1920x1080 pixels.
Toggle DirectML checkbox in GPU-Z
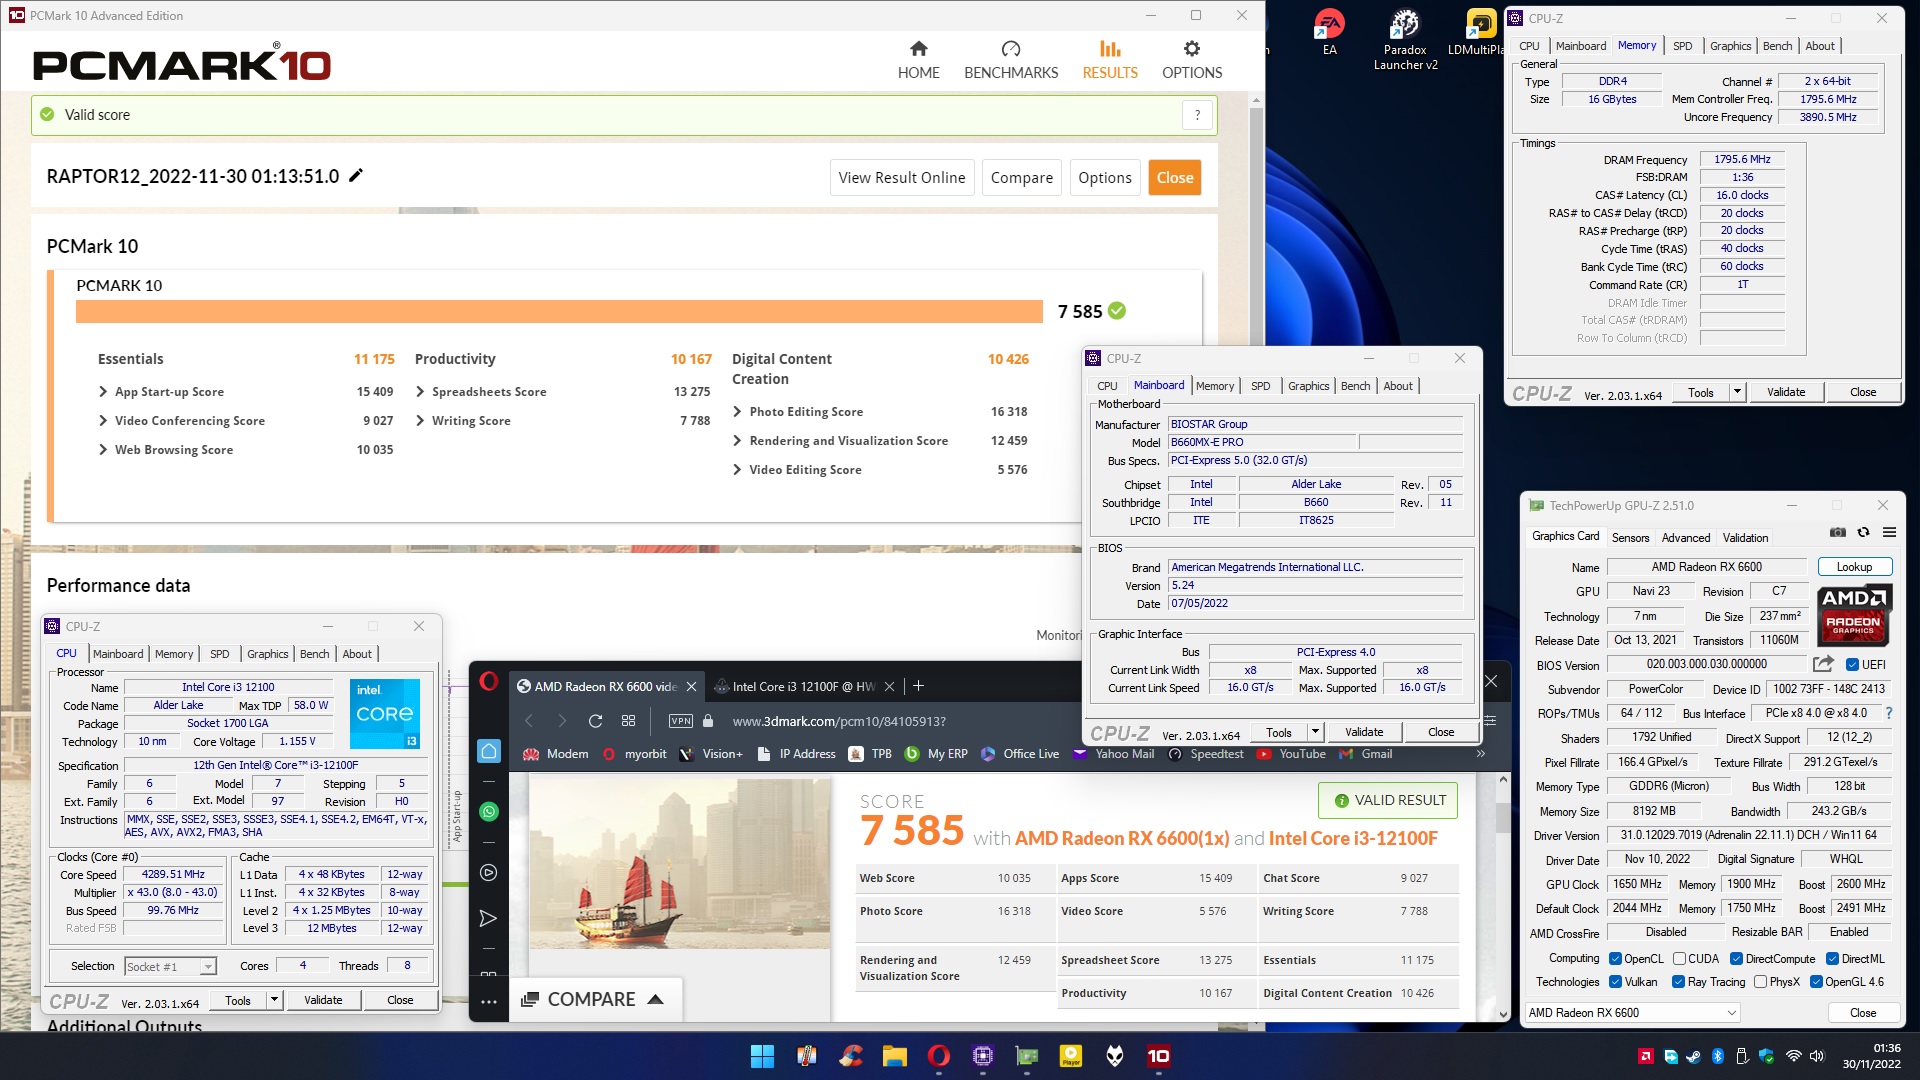click(1832, 959)
